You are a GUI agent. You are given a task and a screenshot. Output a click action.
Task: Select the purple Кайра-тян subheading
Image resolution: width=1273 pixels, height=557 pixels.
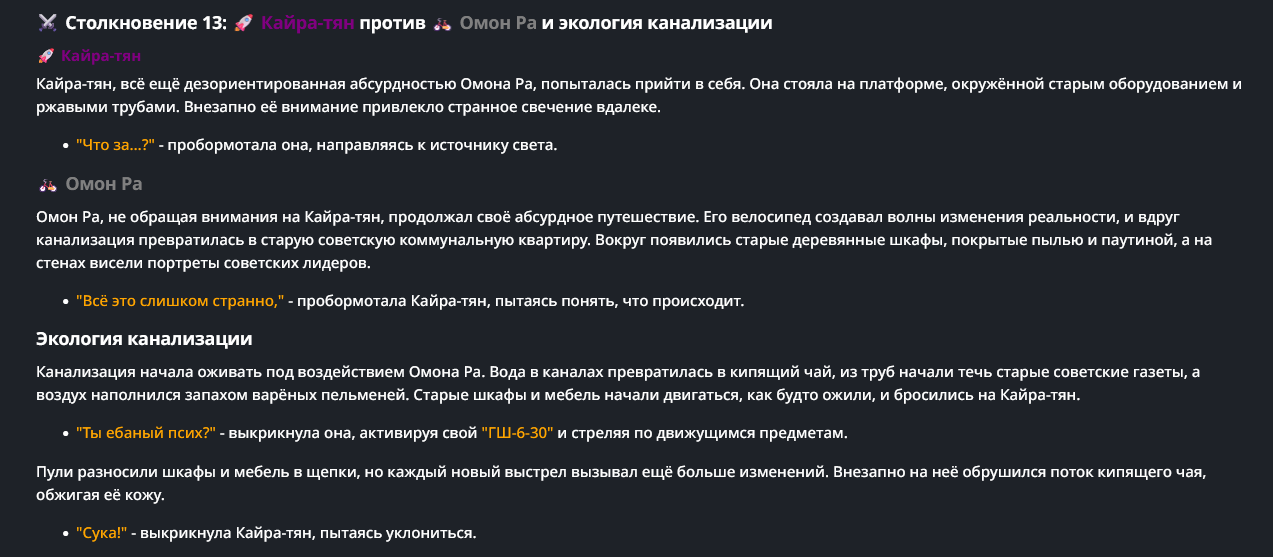coord(101,56)
